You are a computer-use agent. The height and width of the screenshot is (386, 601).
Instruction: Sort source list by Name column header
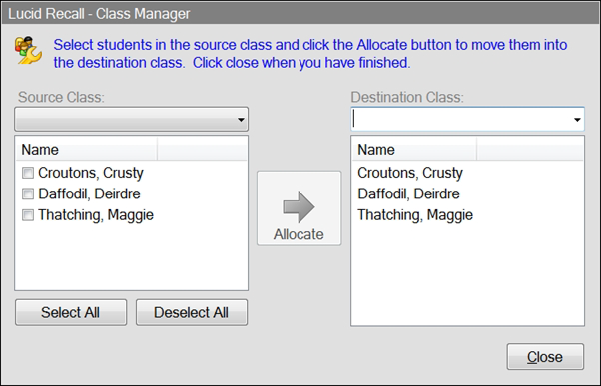pos(87,150)
